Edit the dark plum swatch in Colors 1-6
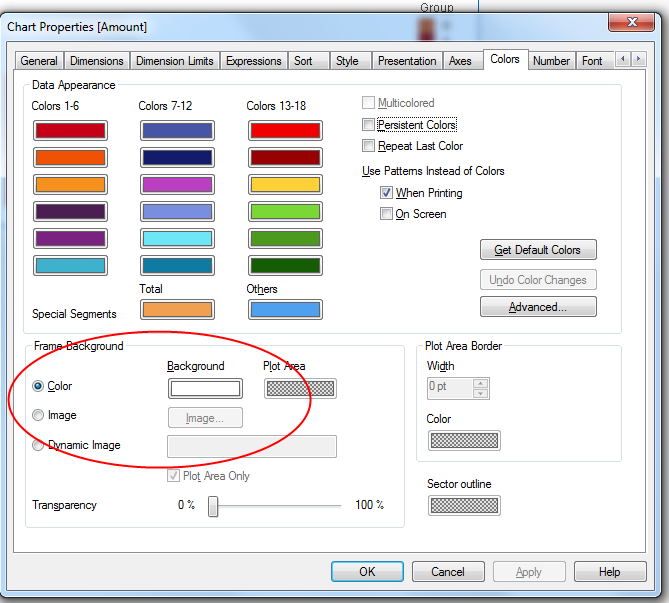Image resolution: width=669 pixels, height=603 pixels. click(x=70, y=212)
